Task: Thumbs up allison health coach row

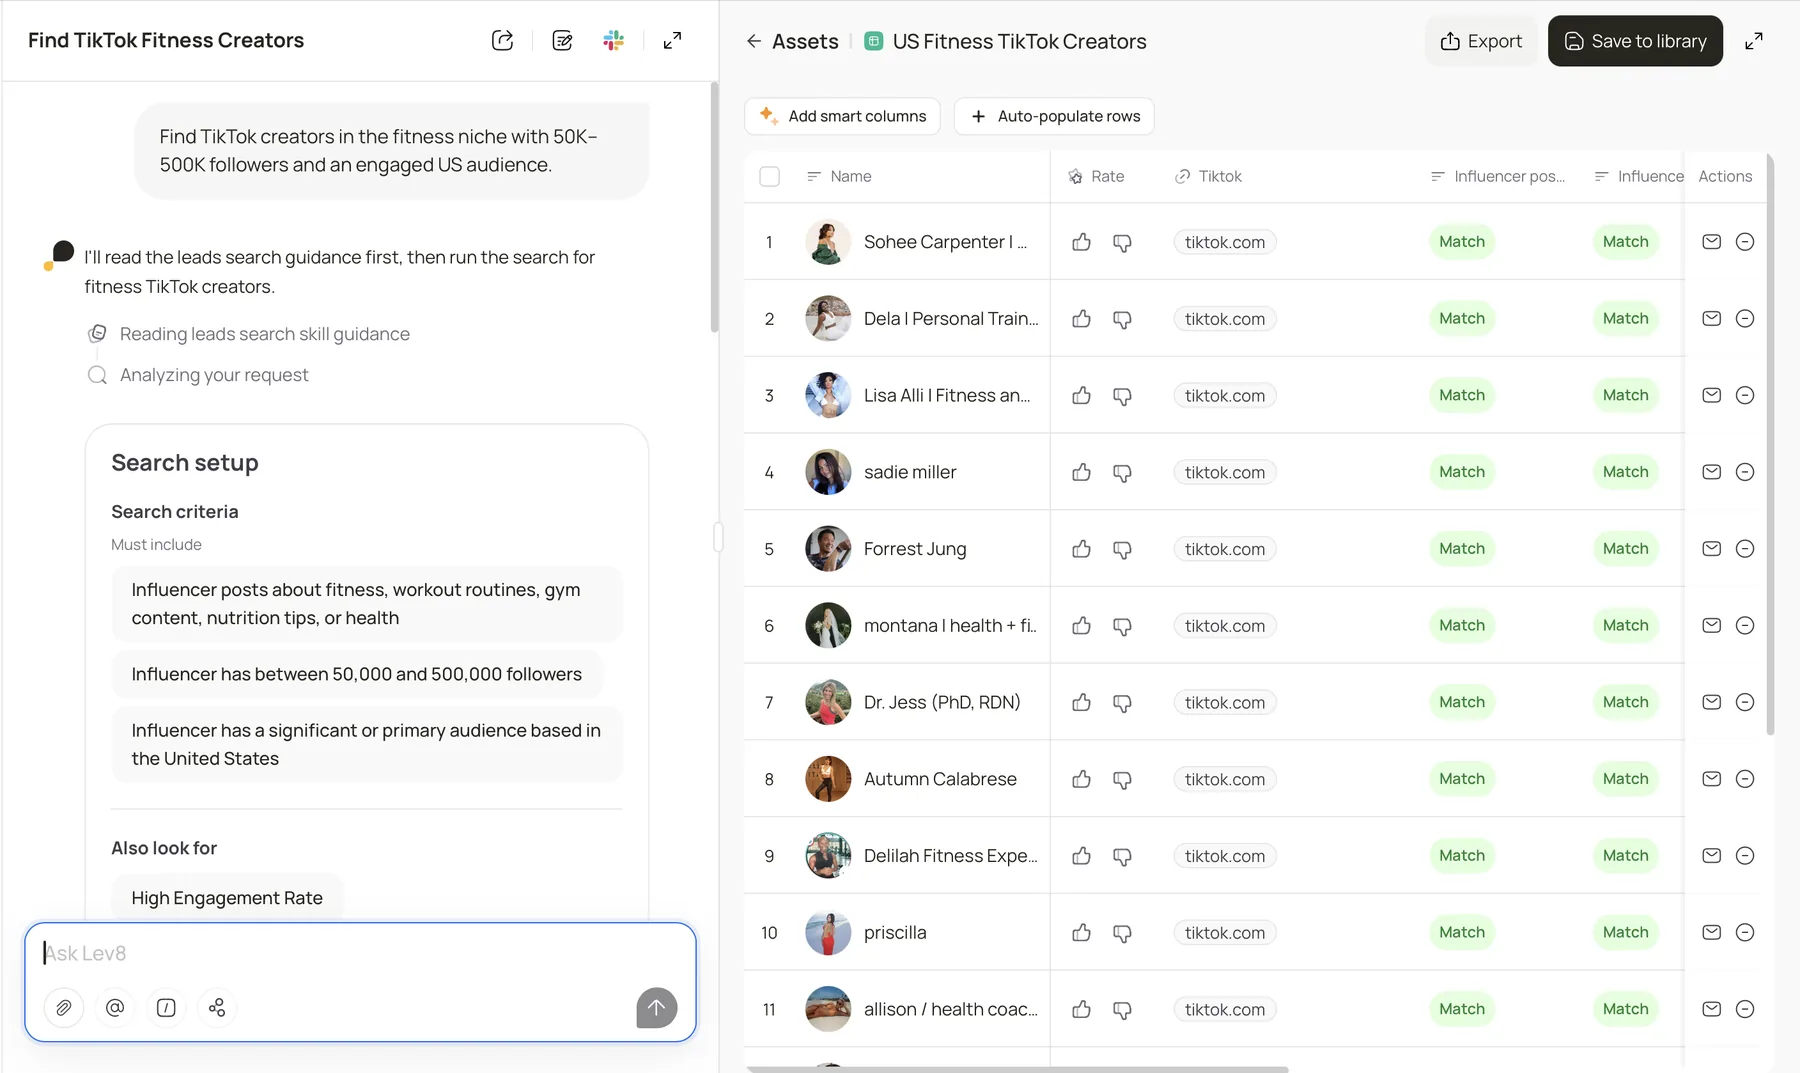Action: point(1081,1009)
